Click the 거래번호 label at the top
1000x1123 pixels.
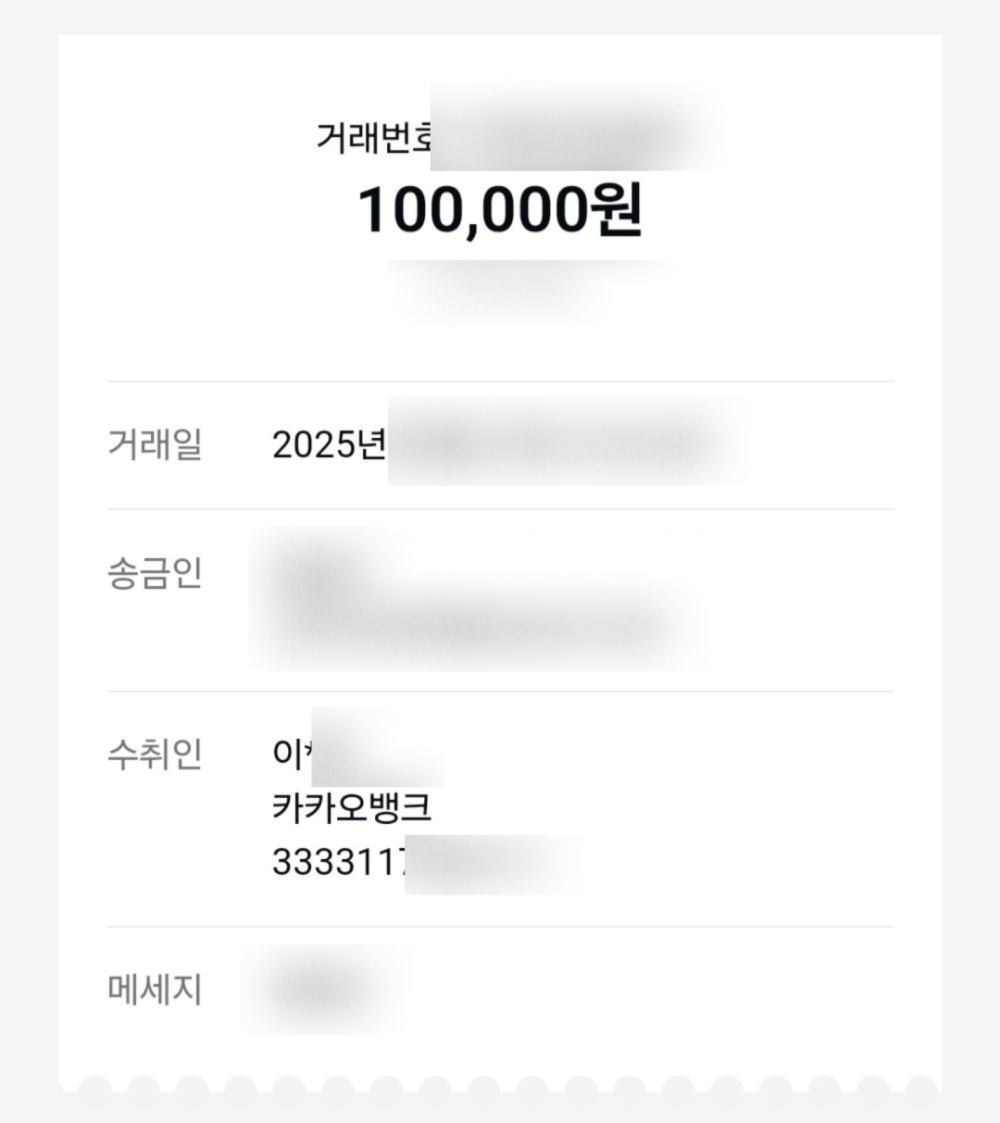[373, 137]
